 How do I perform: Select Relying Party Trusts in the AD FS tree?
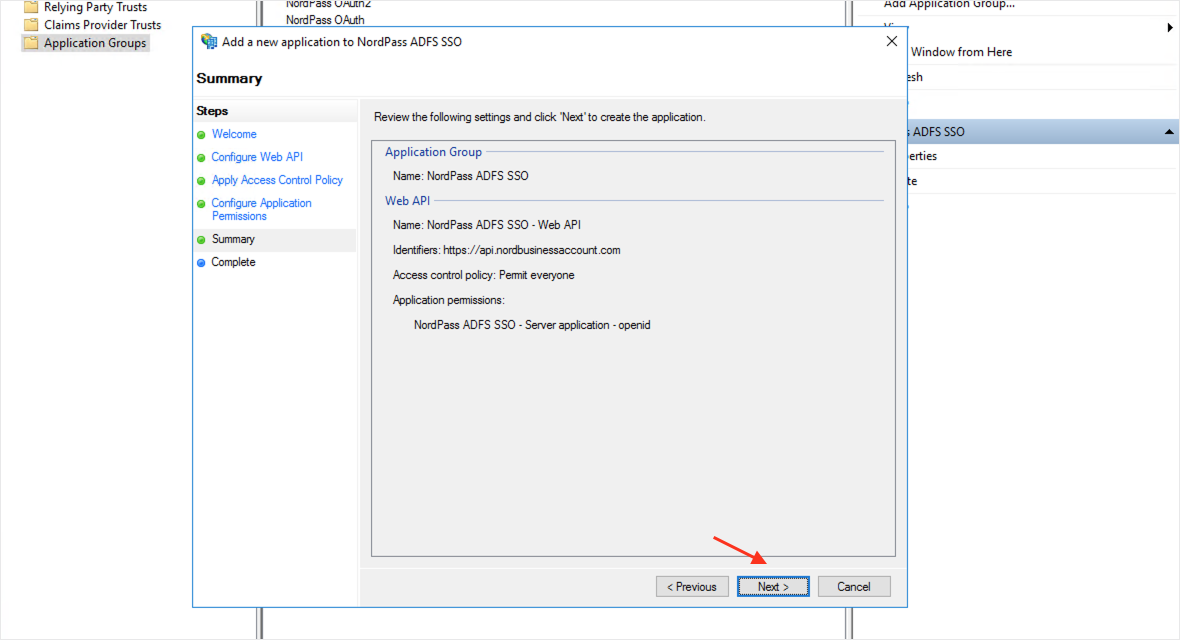click(x=95, y=7)
